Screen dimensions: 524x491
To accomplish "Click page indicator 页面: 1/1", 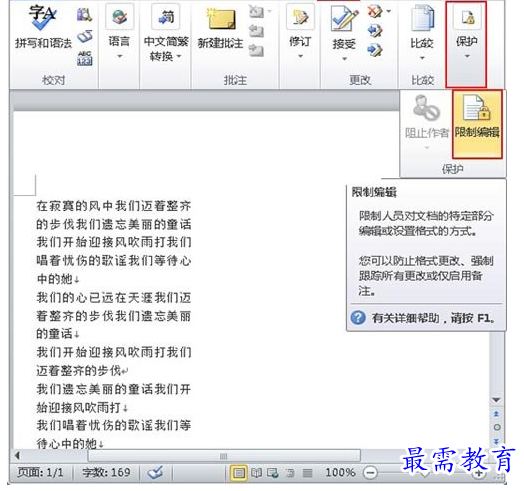I will (x=40, y=472).
